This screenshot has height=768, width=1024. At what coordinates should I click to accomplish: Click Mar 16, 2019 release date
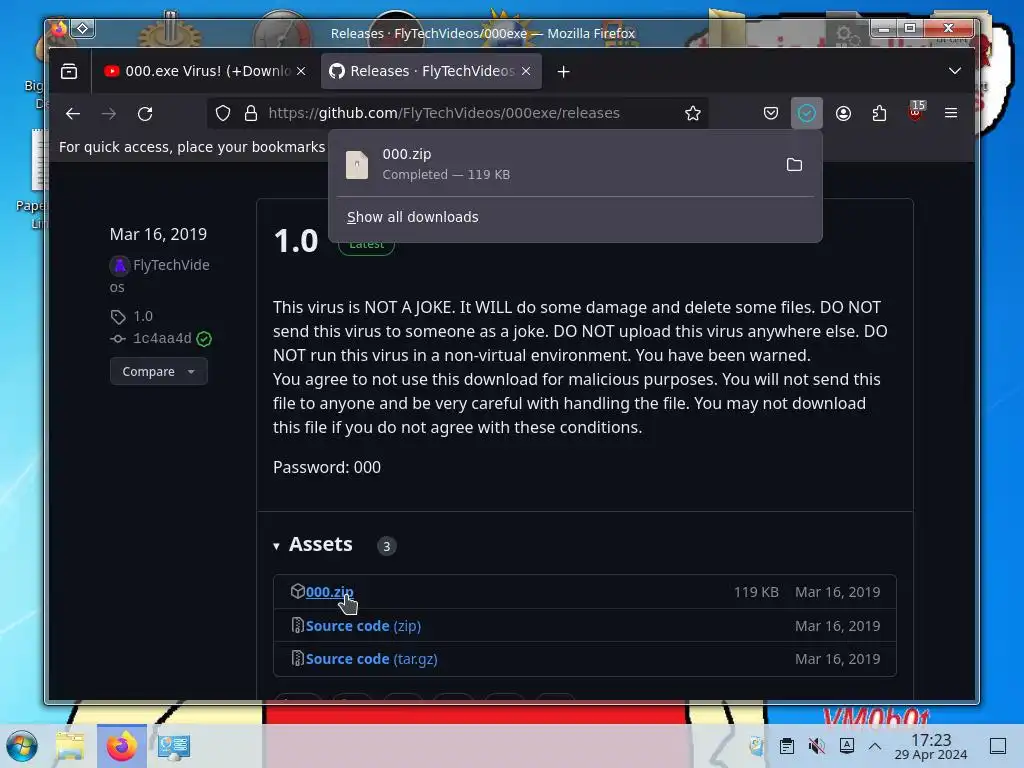pos(158,234)
